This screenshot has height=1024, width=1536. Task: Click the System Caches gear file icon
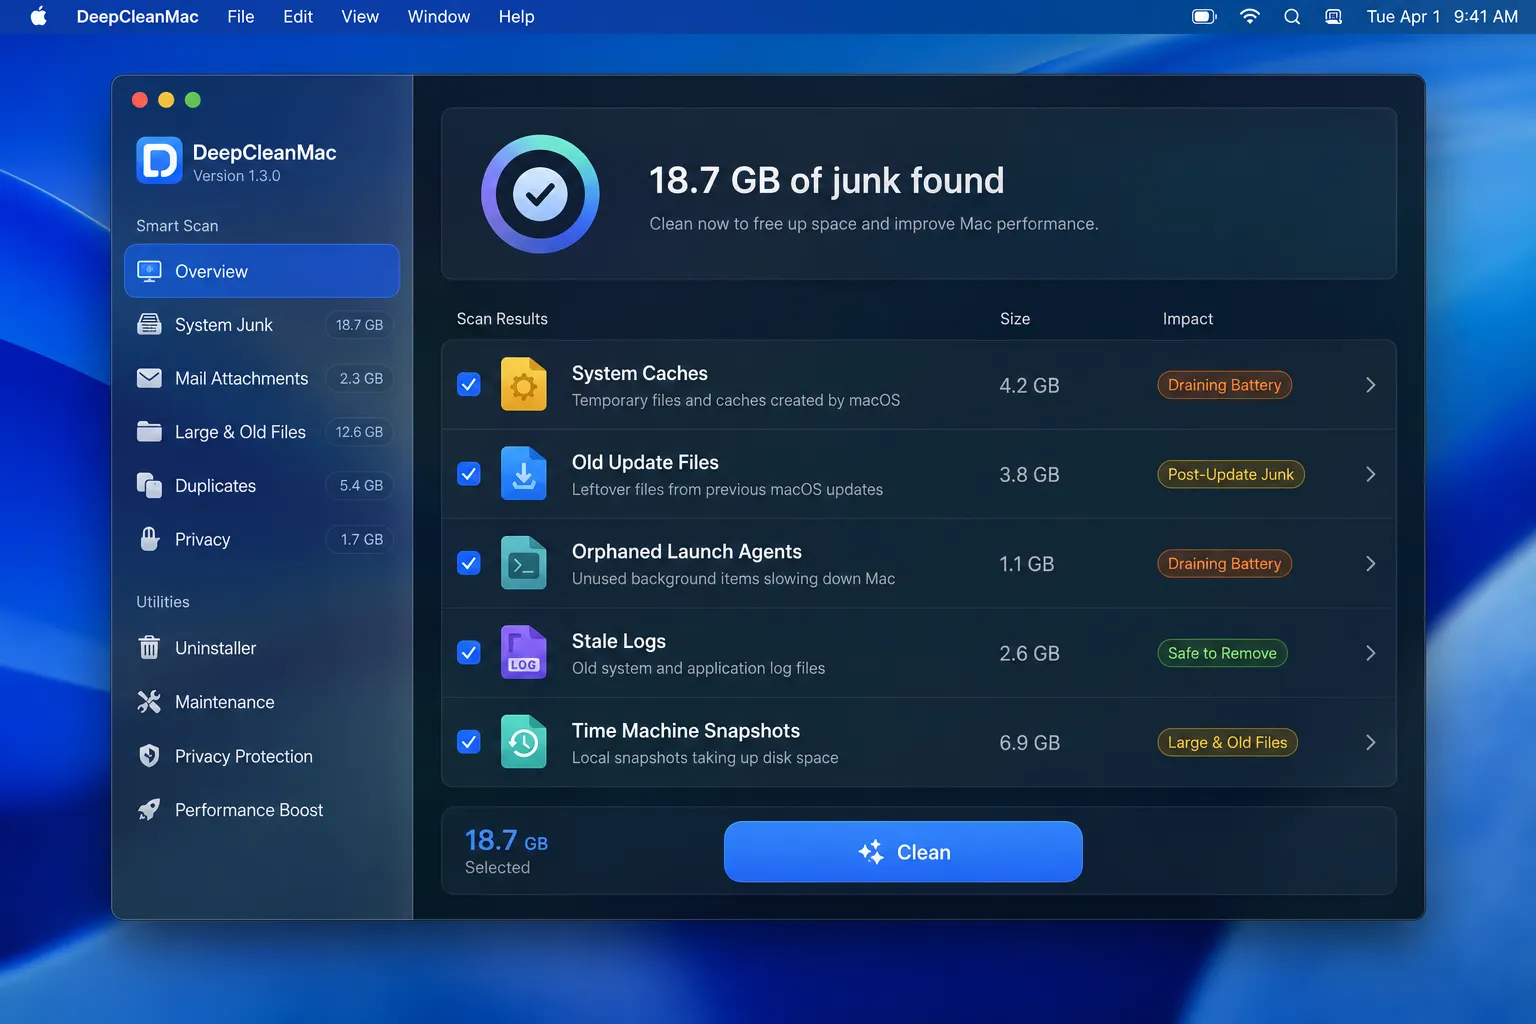(x=524, y=385)
